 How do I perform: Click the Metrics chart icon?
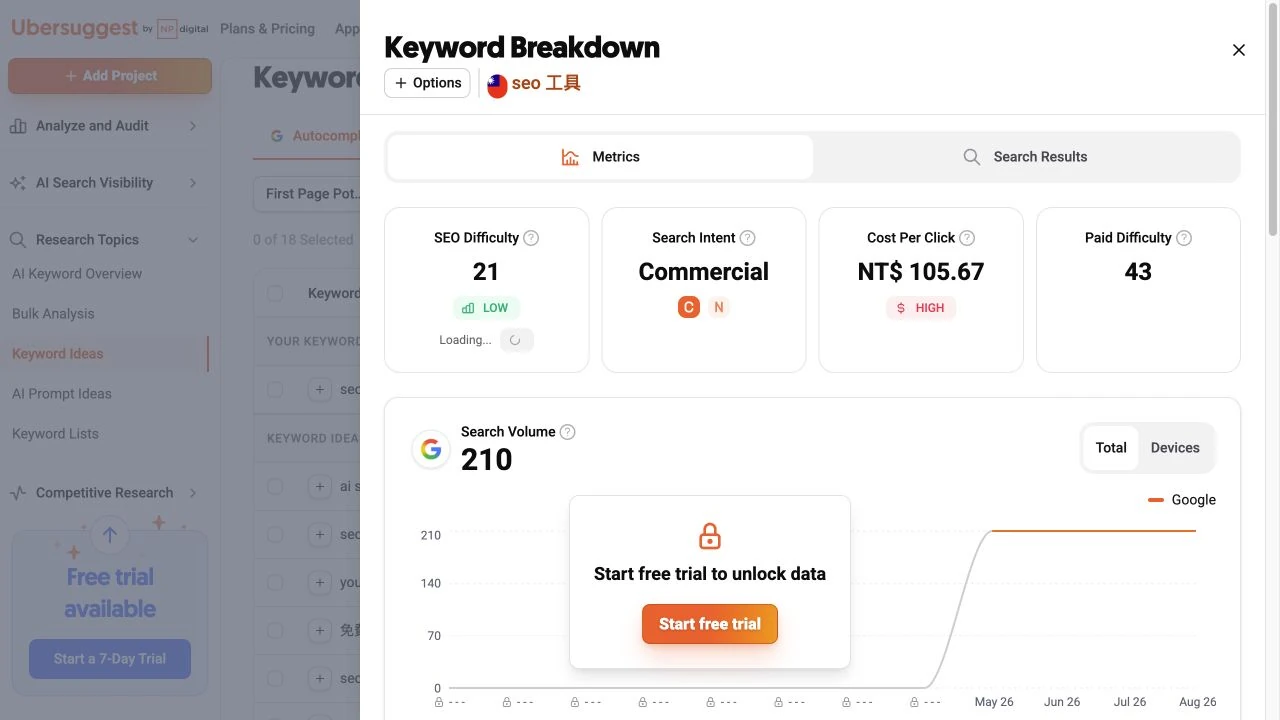click(570, 157)
